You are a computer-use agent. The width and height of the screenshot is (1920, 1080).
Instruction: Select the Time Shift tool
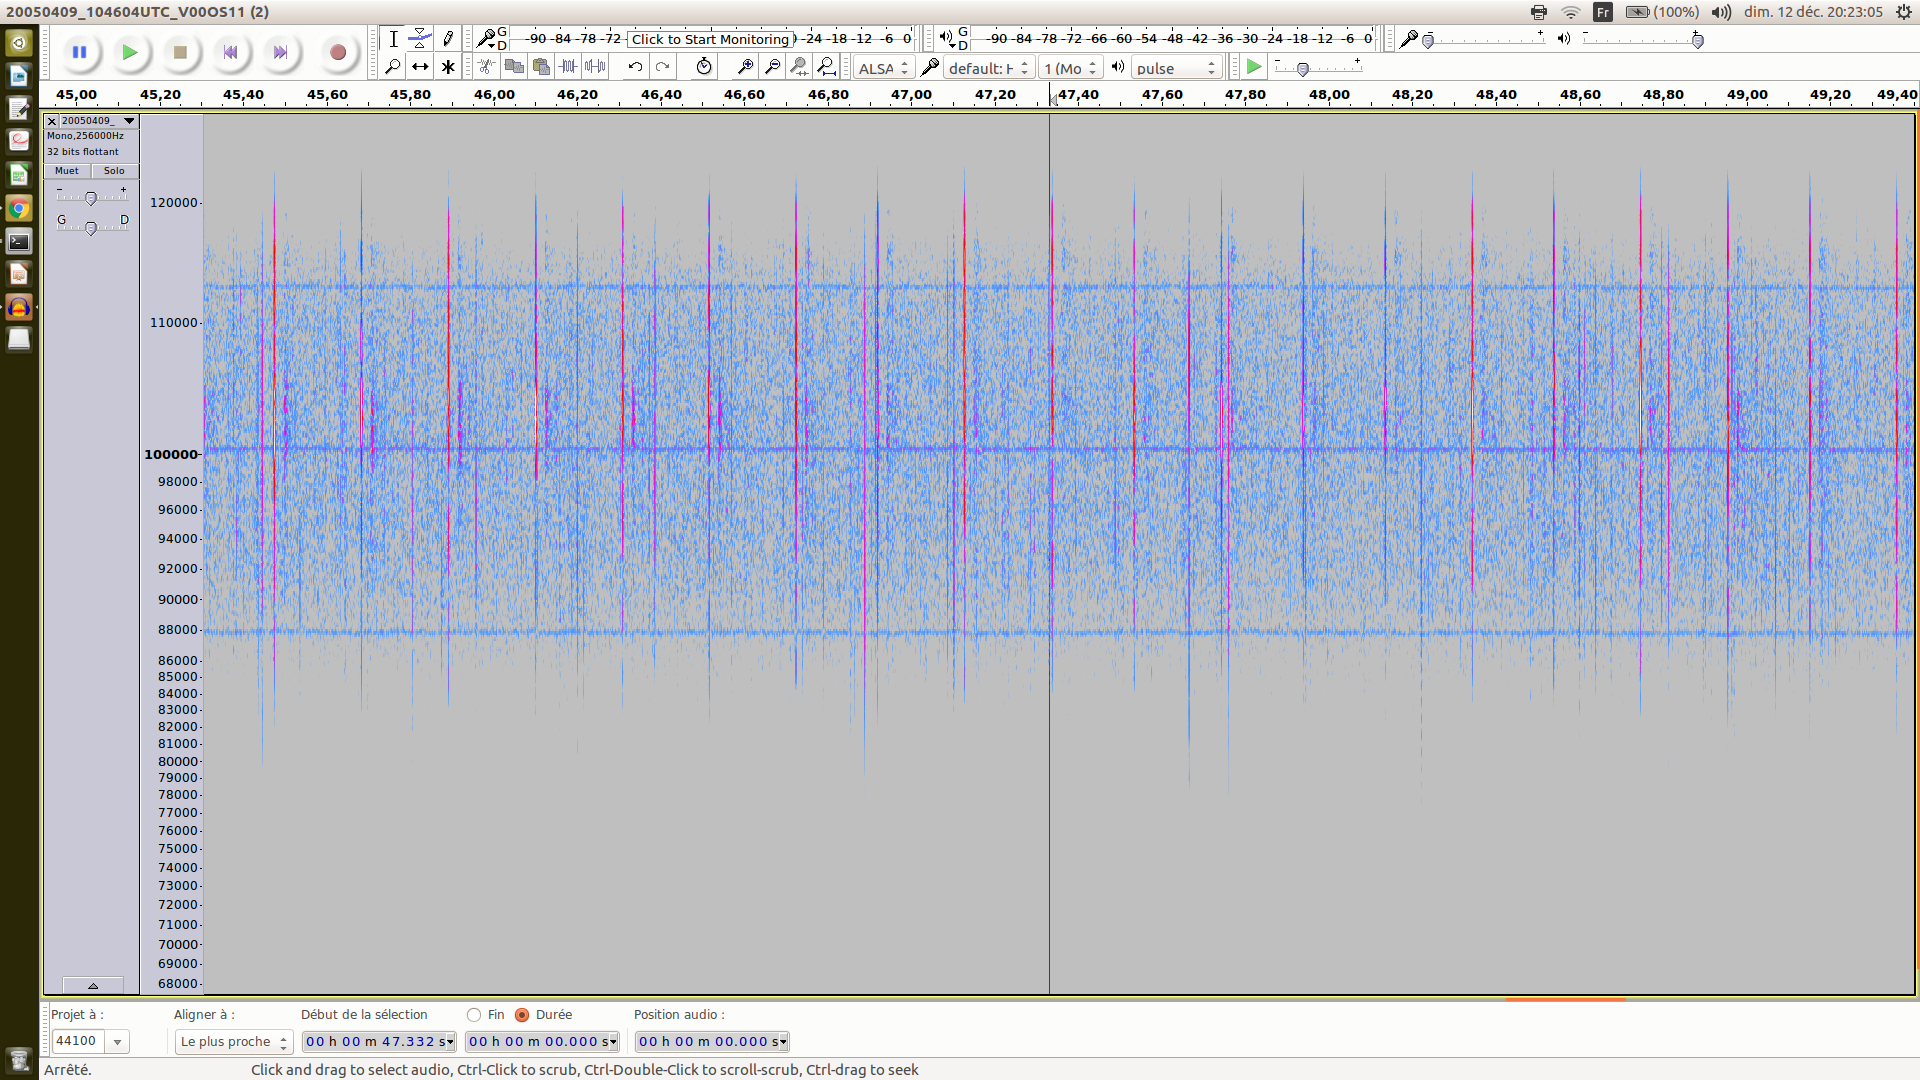pyautogui.click(x=420, y=67)
